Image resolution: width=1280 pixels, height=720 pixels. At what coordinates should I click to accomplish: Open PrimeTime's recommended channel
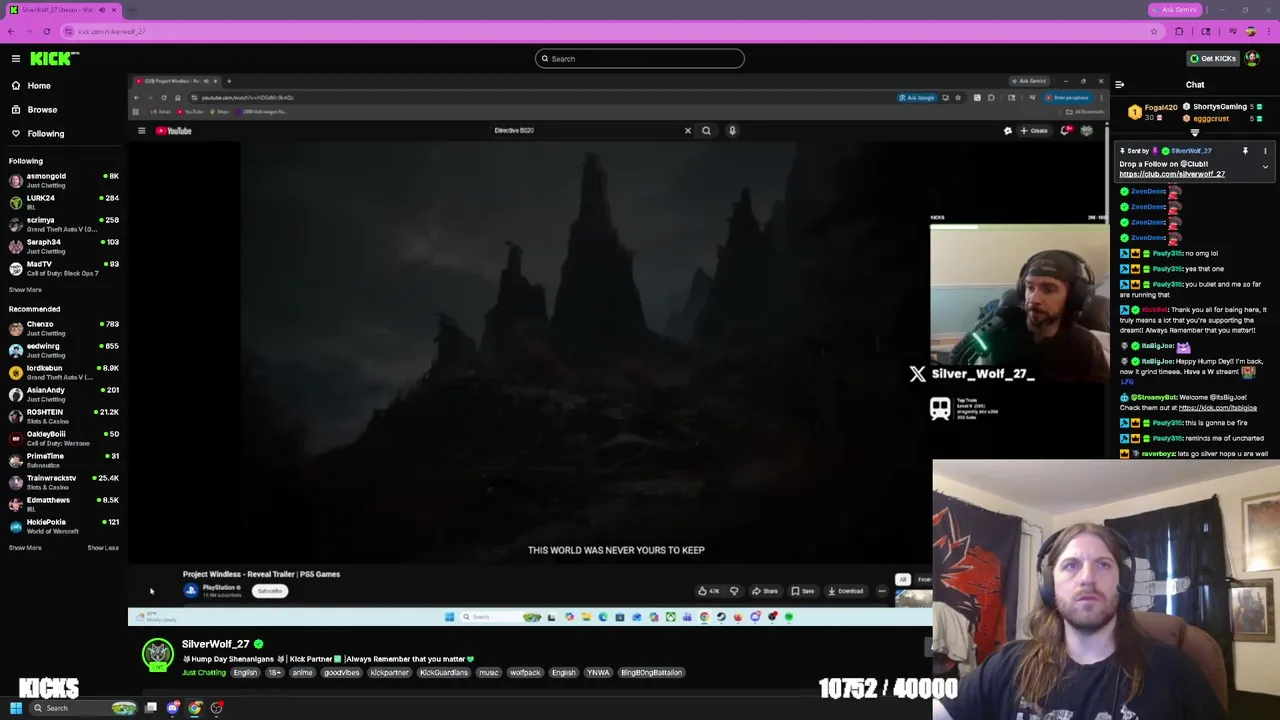64,460
